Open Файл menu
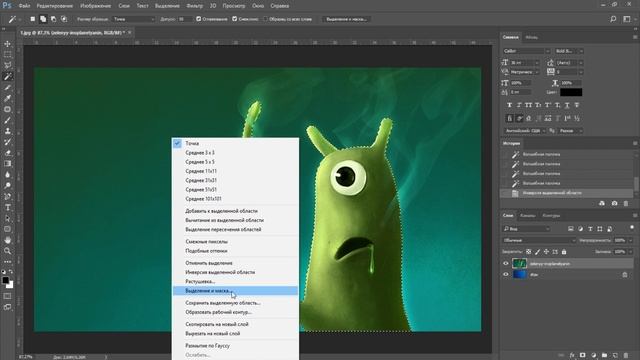Image resolution: width=640 pixels, height=360 pixels. pos(24,6)
